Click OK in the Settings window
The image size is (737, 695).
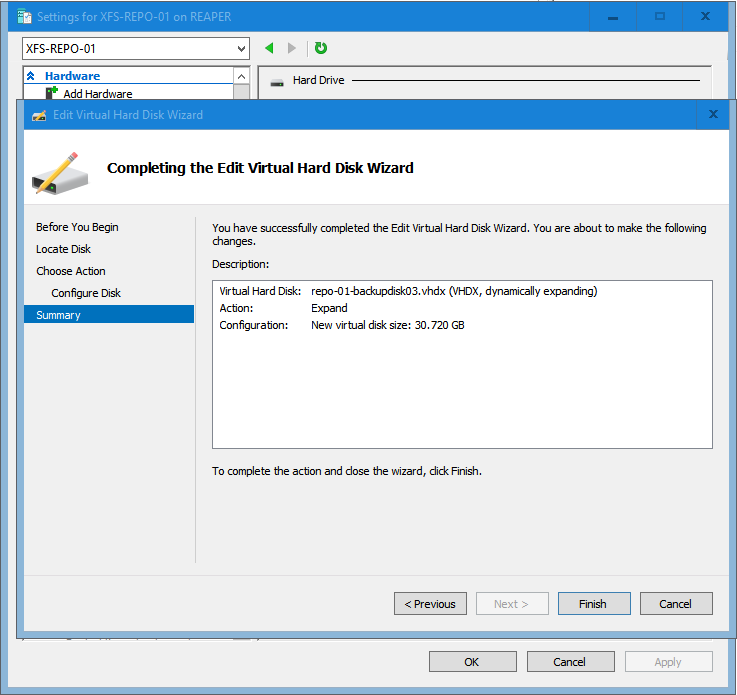point(472,662)
